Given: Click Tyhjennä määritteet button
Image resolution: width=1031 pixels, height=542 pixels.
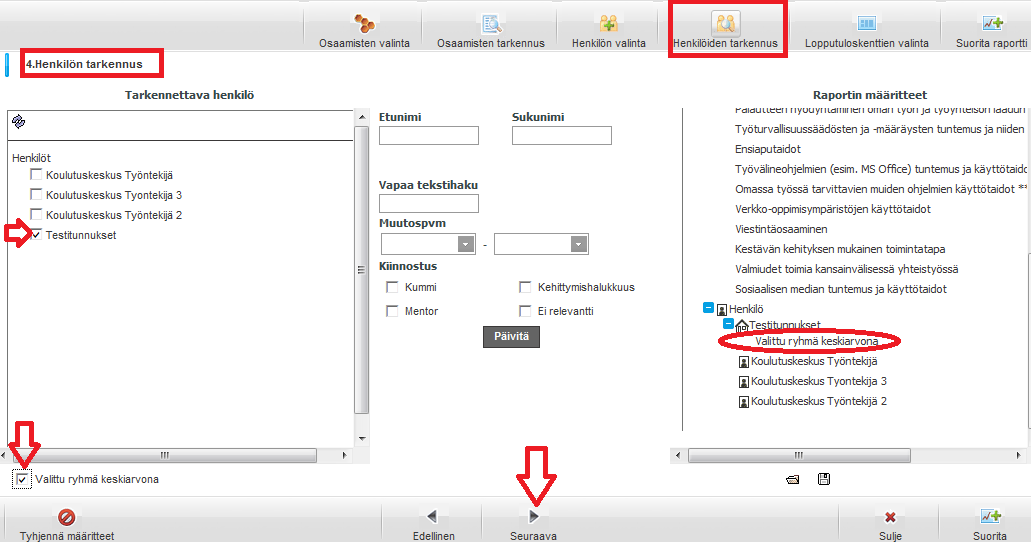Looking at the screenshot, I should (66, 524).
